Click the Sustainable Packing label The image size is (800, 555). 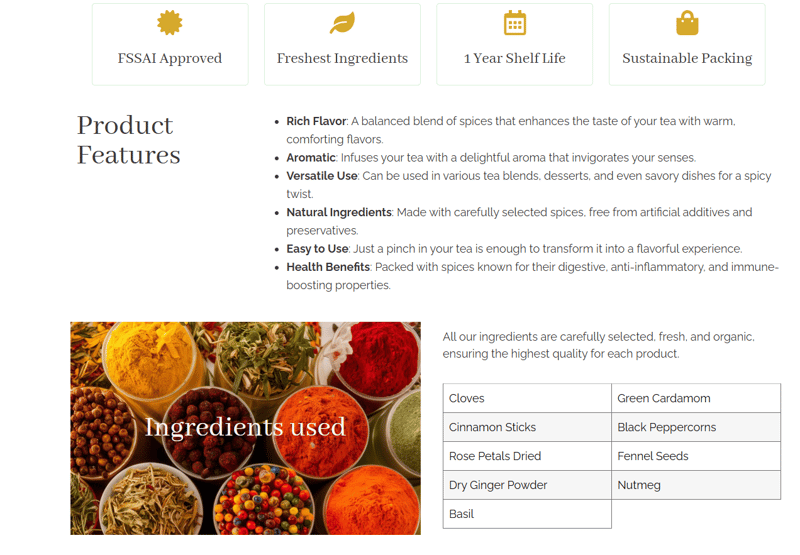687,58
